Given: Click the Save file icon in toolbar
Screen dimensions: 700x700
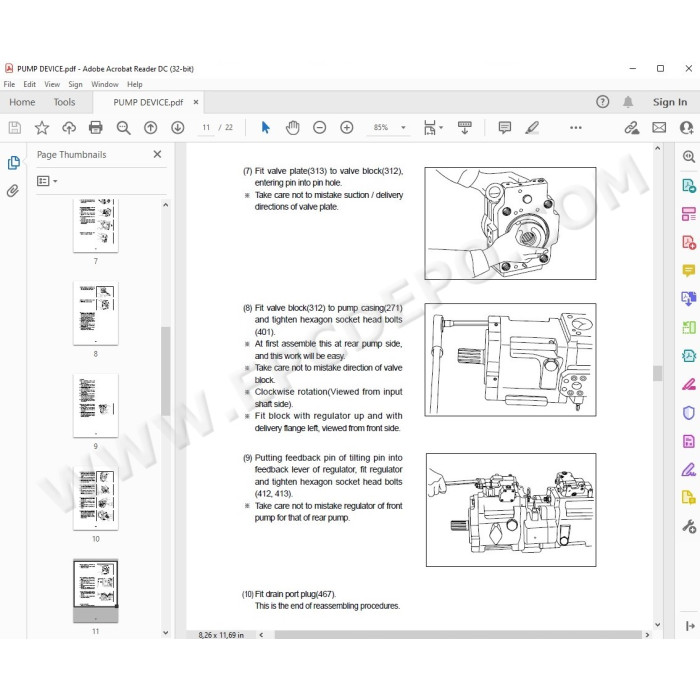Looking at the screenshot, I should [x=15, y=128].
